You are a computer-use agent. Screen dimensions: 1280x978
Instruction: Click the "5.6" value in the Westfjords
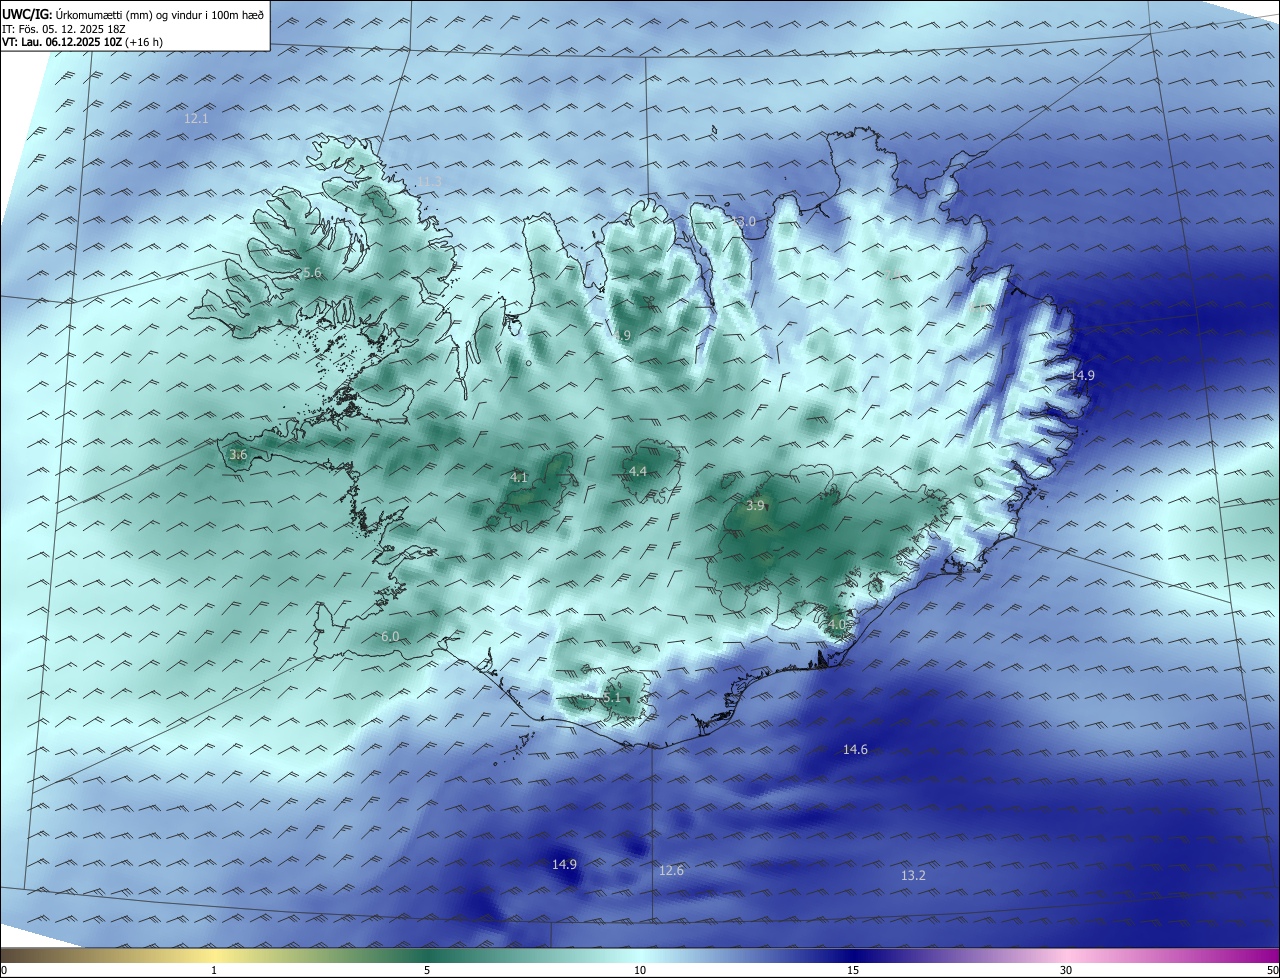(x=311, y=273)
